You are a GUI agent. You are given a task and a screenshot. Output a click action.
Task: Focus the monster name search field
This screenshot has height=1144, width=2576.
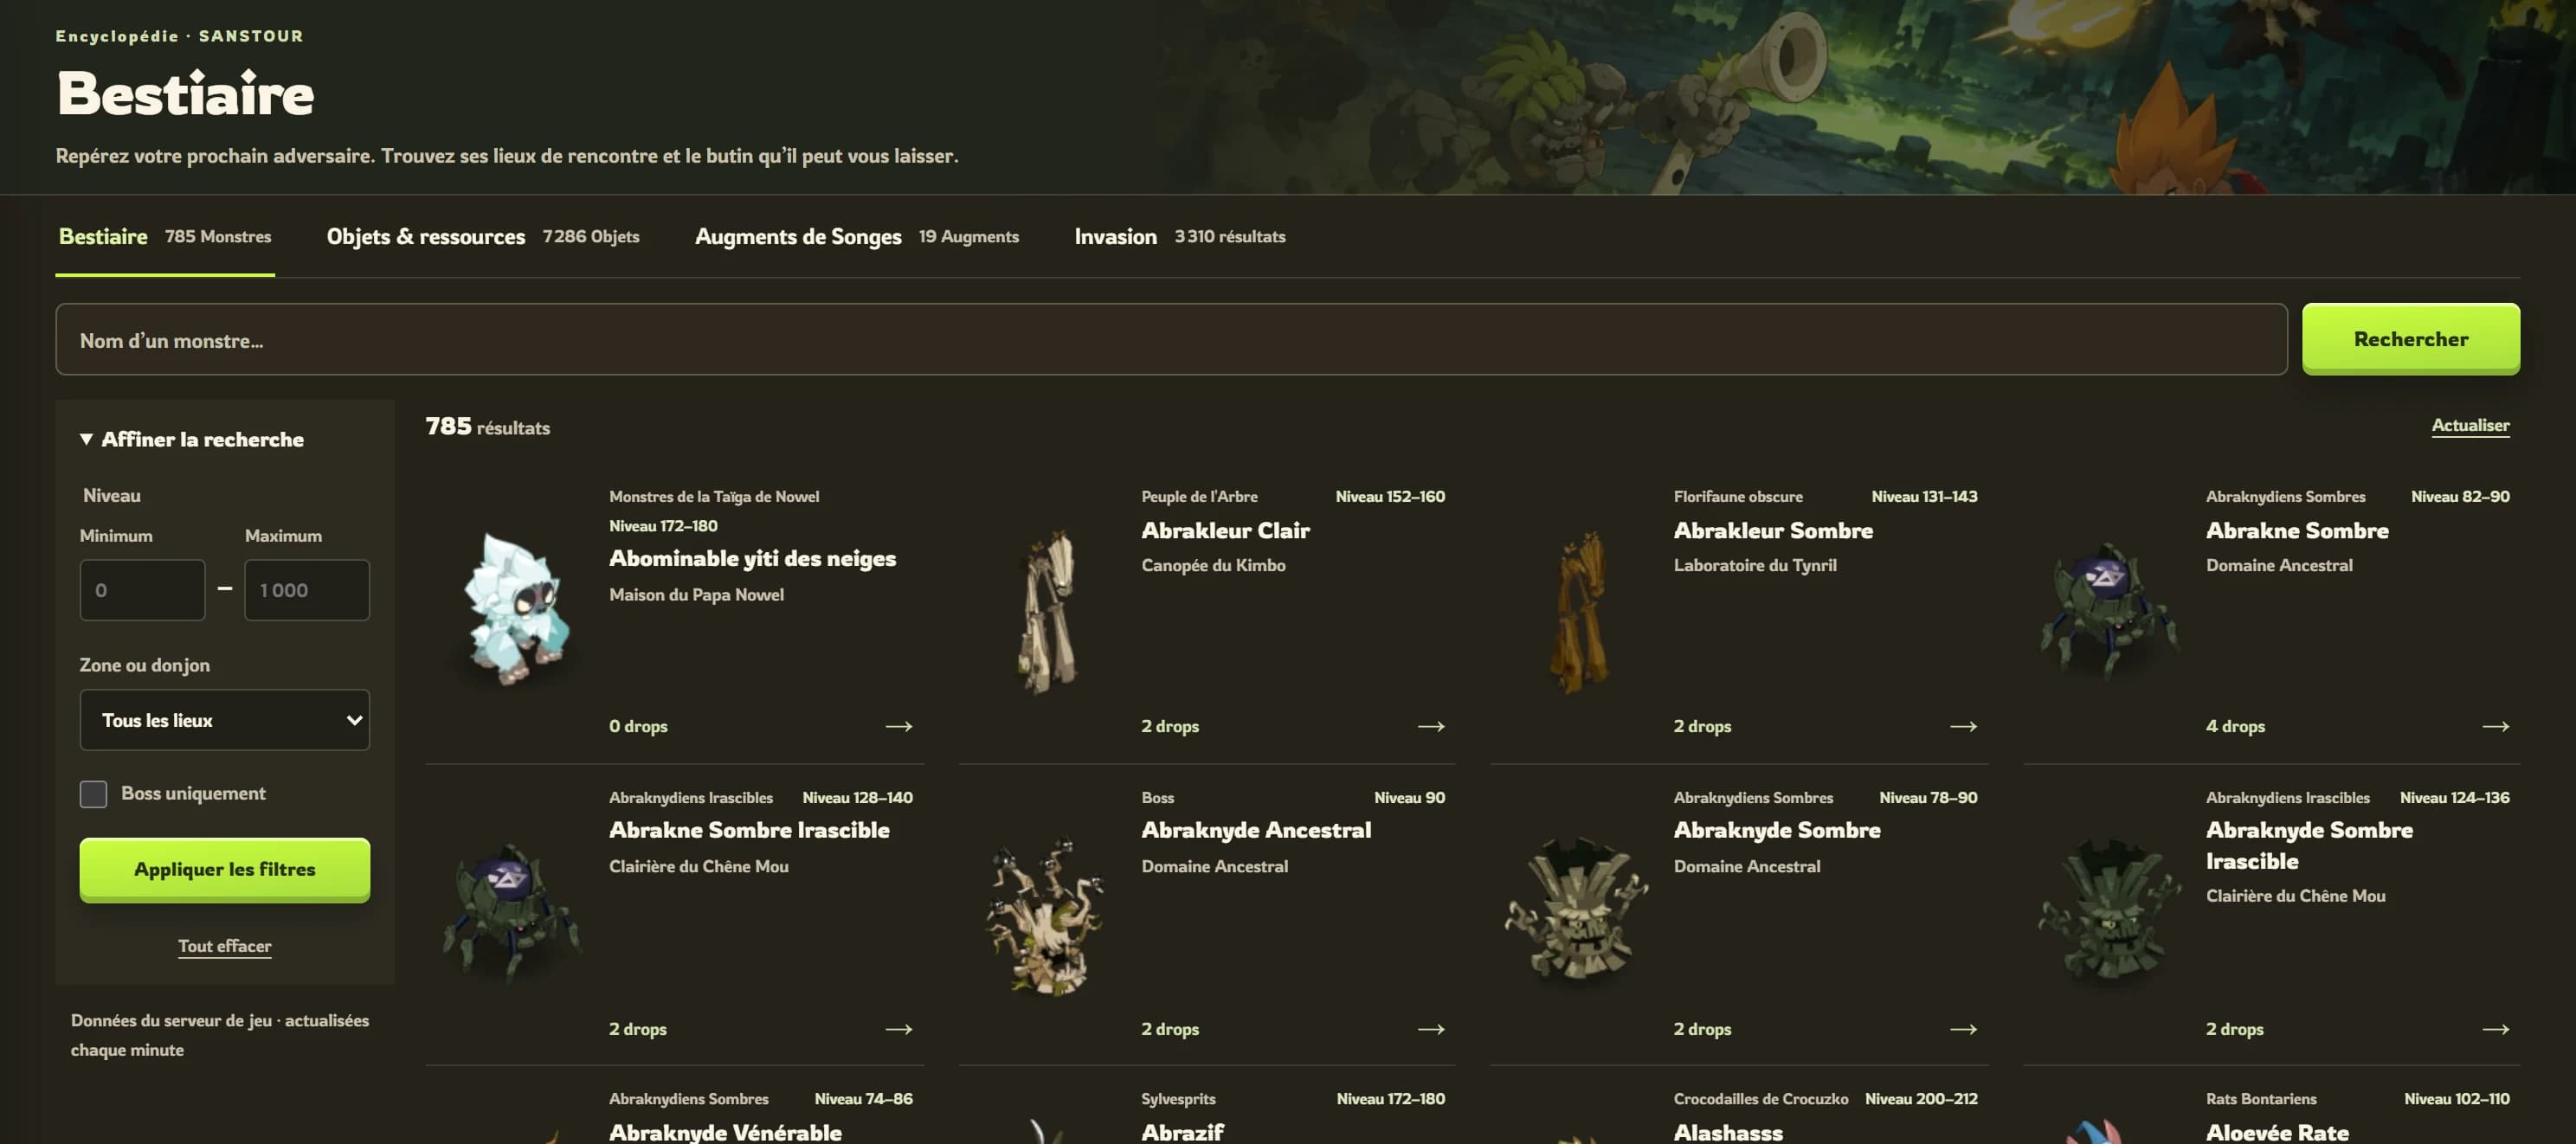point(1171,340)
